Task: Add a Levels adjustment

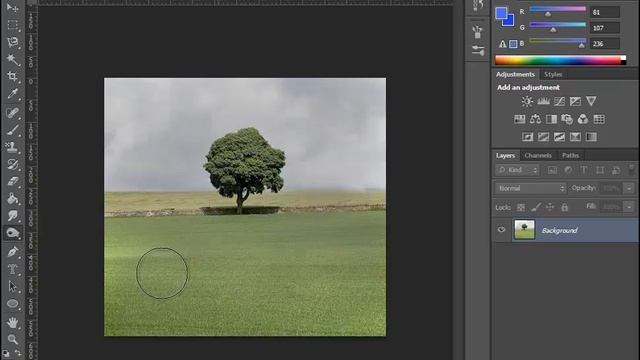Action: tap(543, 101)
